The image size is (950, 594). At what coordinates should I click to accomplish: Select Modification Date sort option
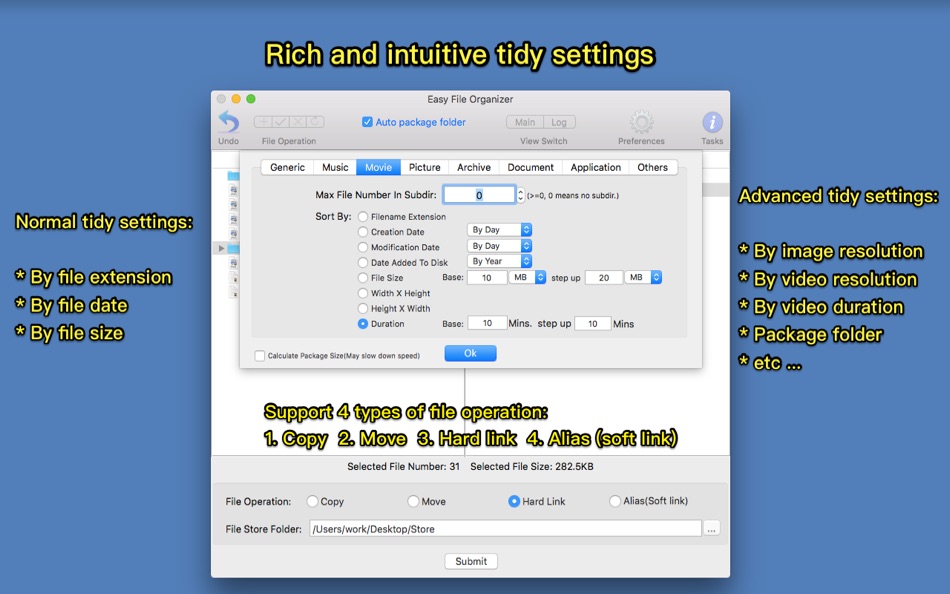tap(362, 247)
